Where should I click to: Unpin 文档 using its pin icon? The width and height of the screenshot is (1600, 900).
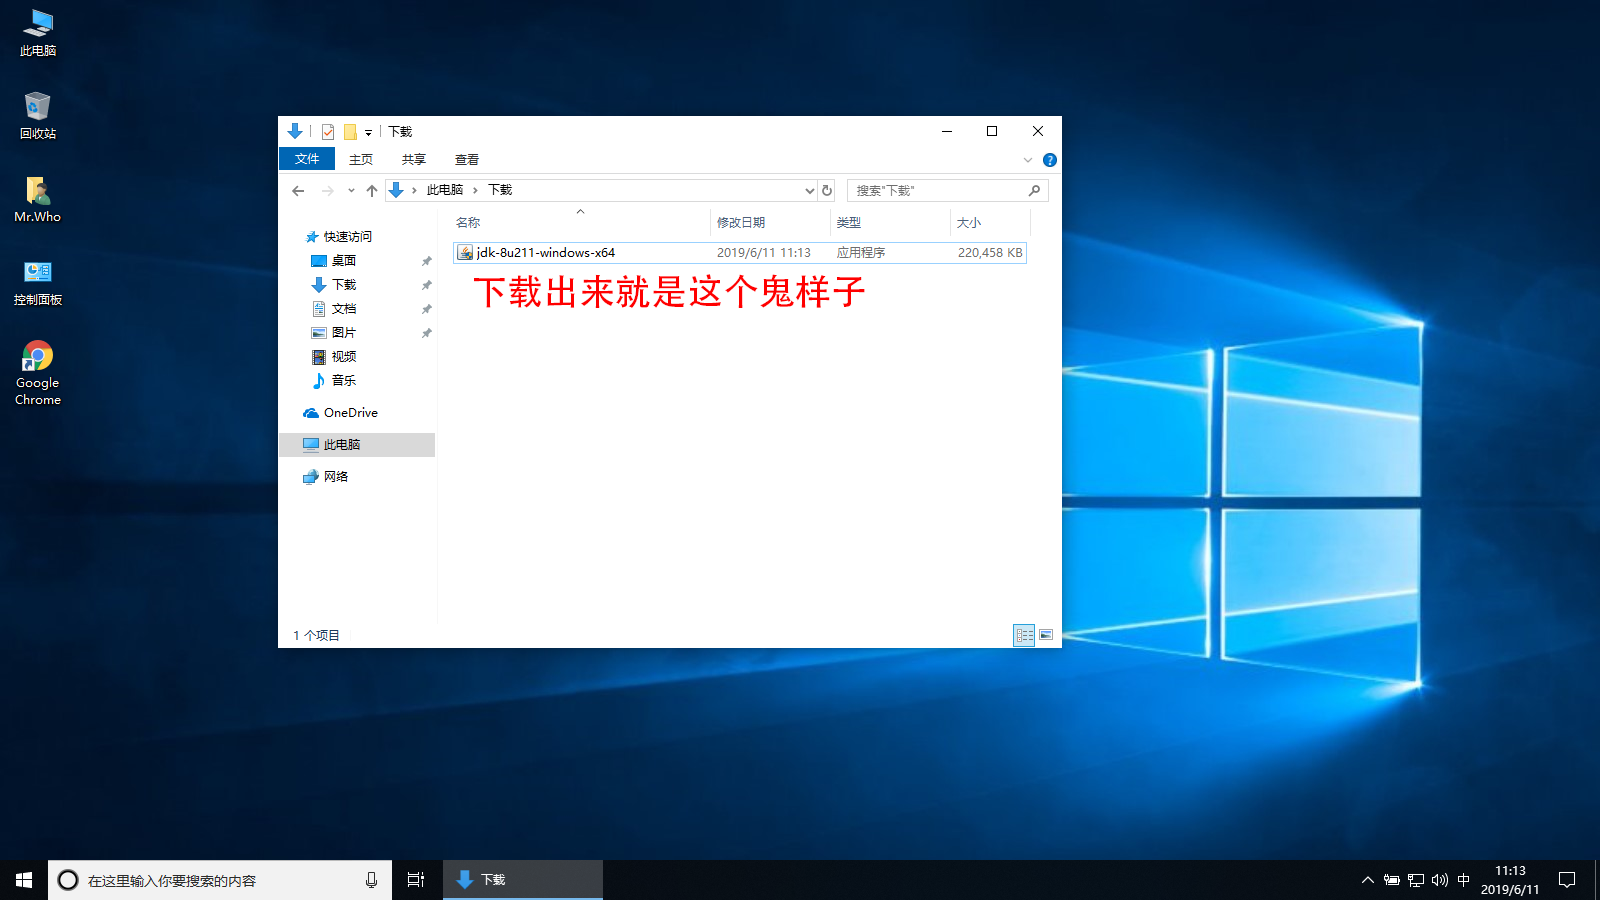point(427,309)
